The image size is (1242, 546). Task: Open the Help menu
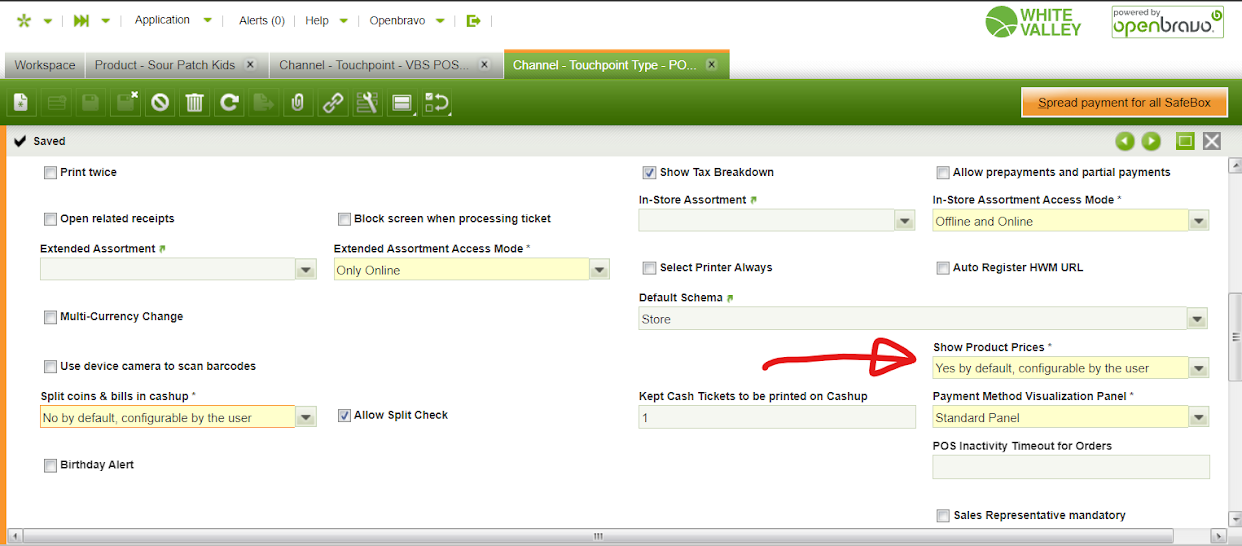click(317, 20)
